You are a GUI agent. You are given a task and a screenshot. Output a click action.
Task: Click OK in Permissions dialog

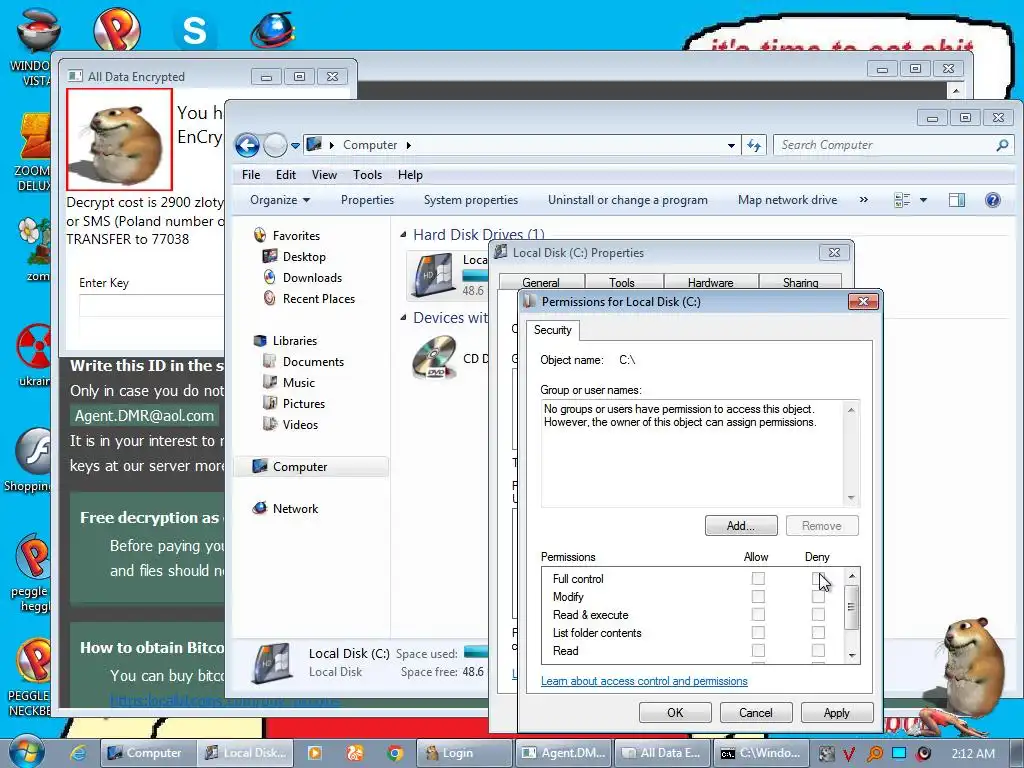(675, 712)
